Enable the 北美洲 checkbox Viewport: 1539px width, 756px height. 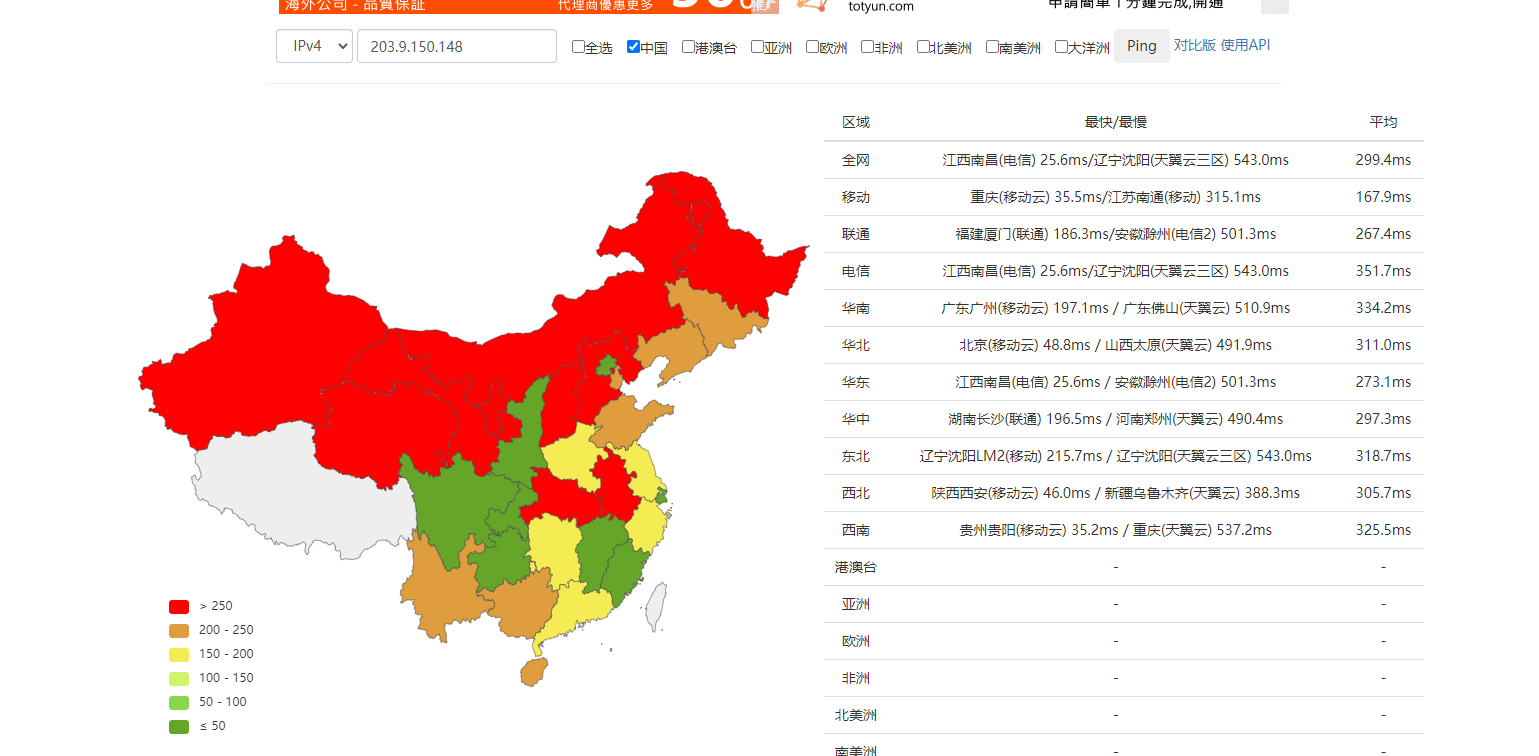point(923,46)
